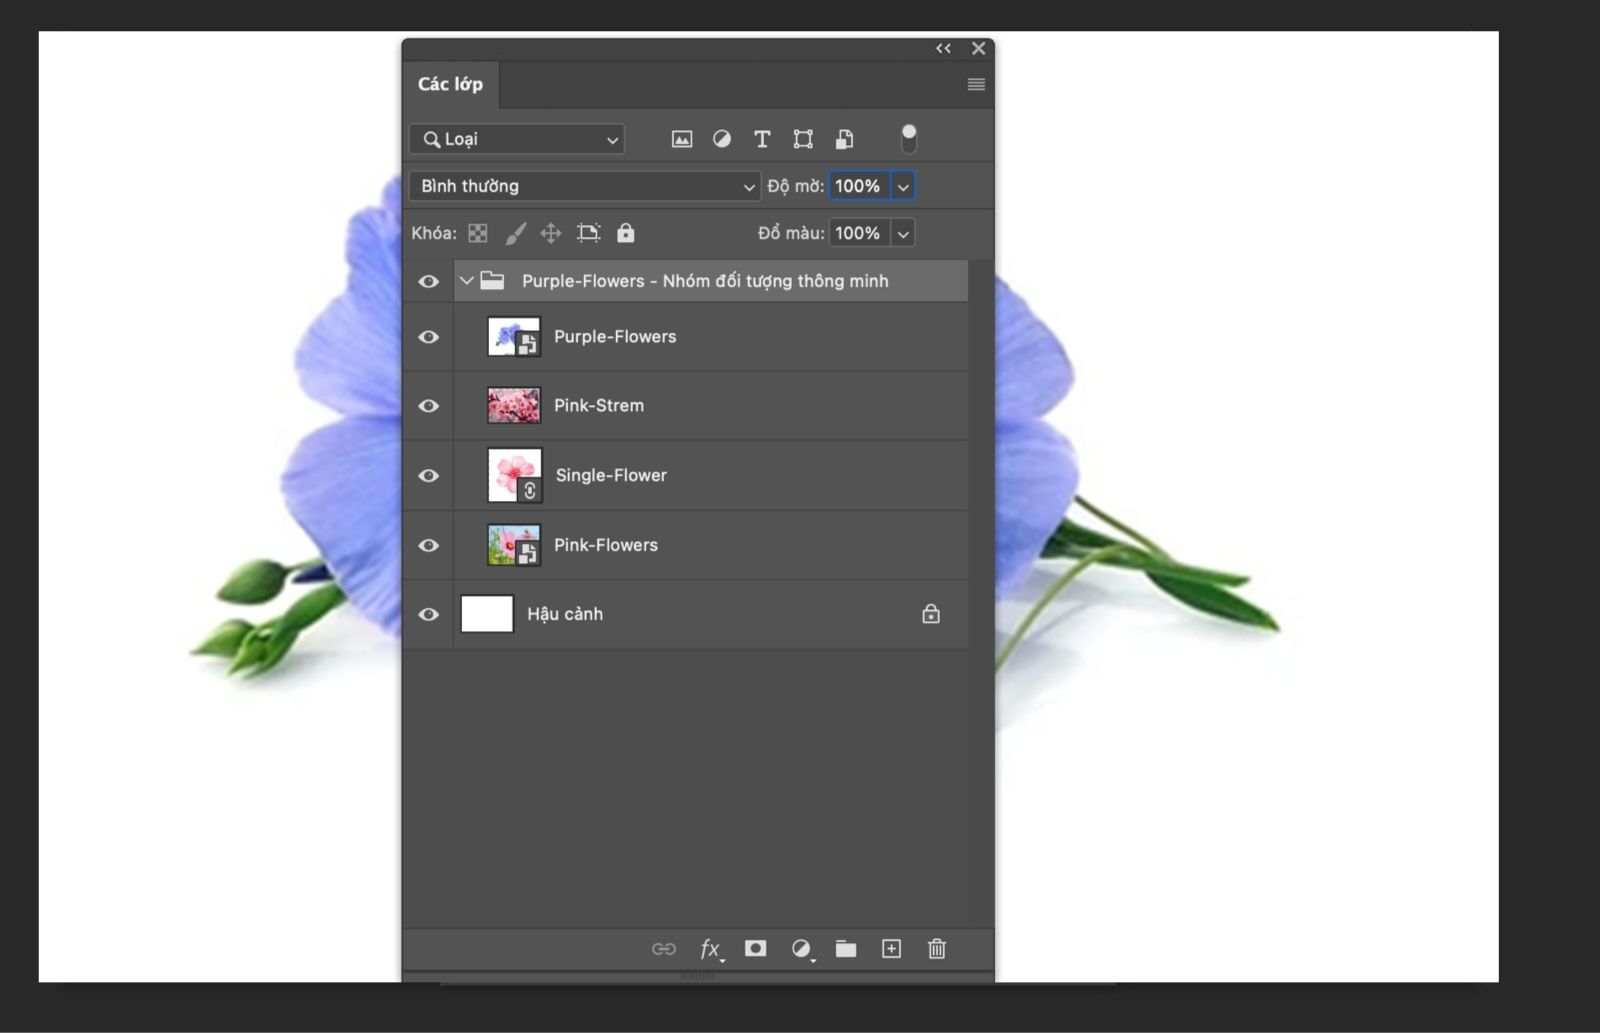The width and height of the screenshot is (1600, 1033).
Task: Select the Pink-Strem layer name
Action: [599, 406]
